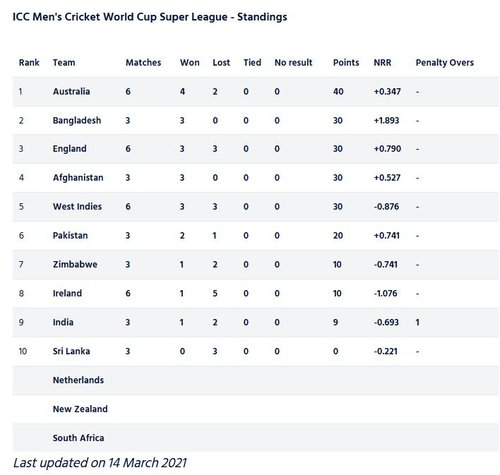The width and height of the screenshot is (500, 475).
Task: Click the No result column header
Action: (x=293, y=63)
